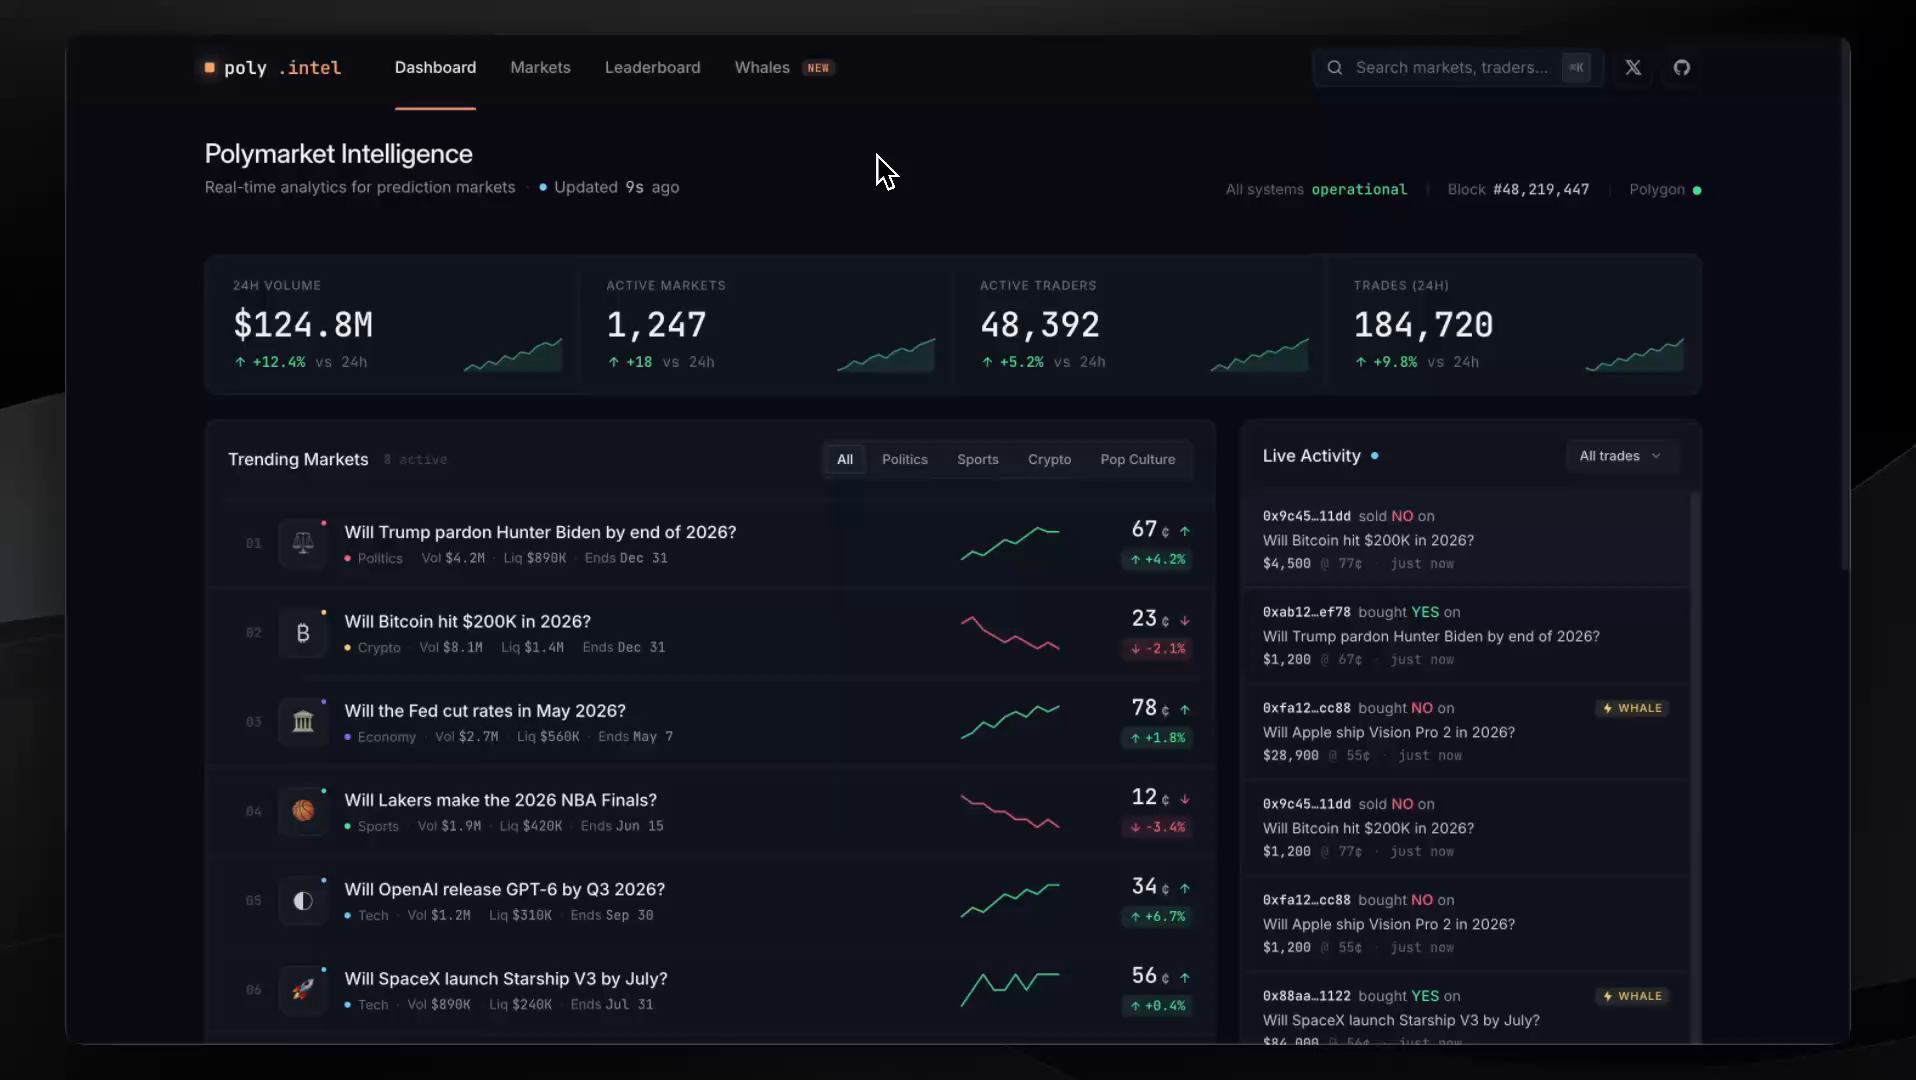1916x1080 pixels.
Task: Filter trending markets by Pop Culture
Action: [1138, 459]
